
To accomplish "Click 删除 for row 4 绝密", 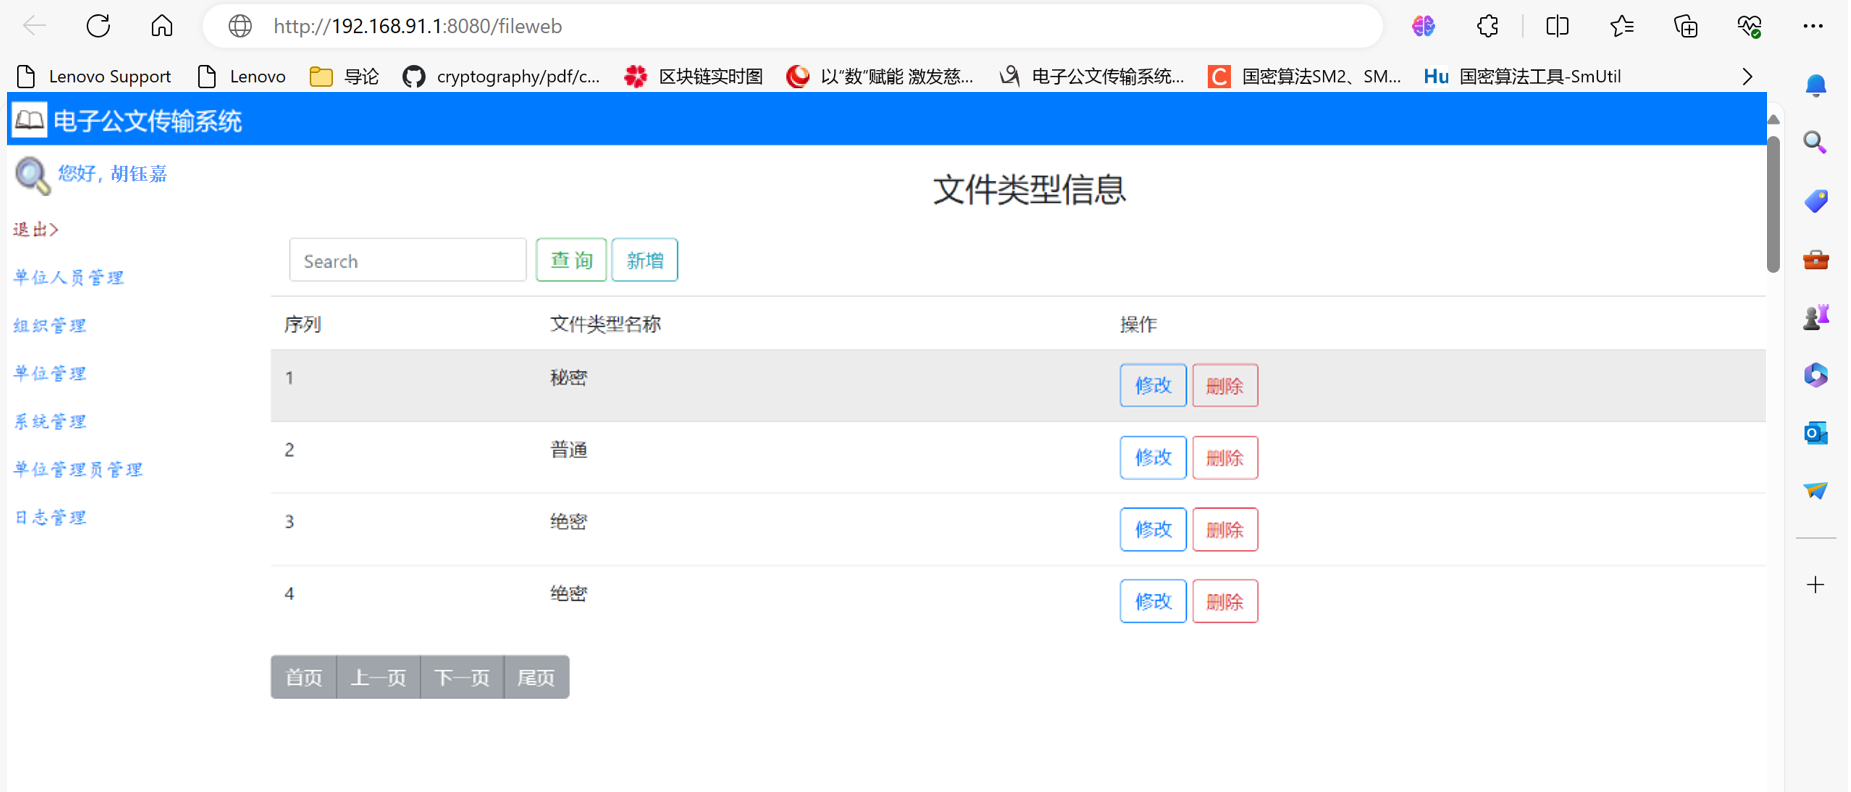I will tap(1225, 601).
